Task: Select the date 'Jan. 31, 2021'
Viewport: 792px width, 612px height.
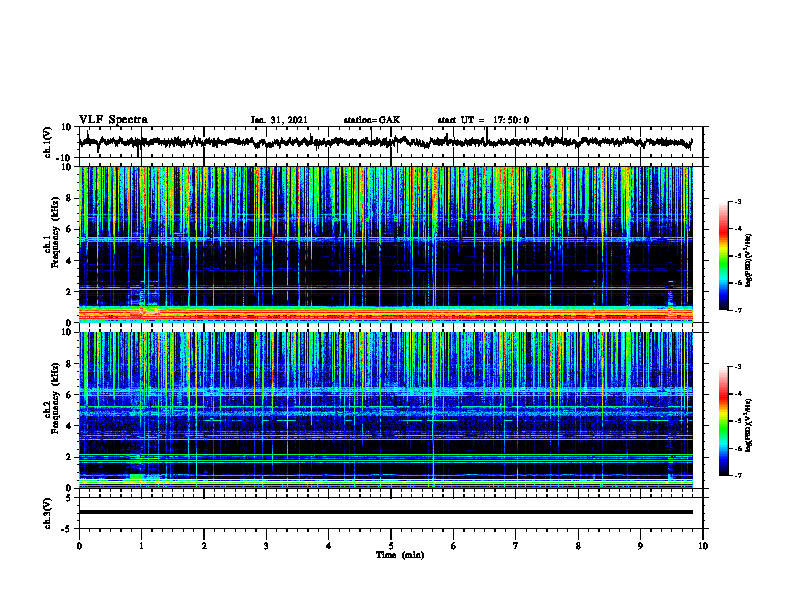Action: [279, 120]
